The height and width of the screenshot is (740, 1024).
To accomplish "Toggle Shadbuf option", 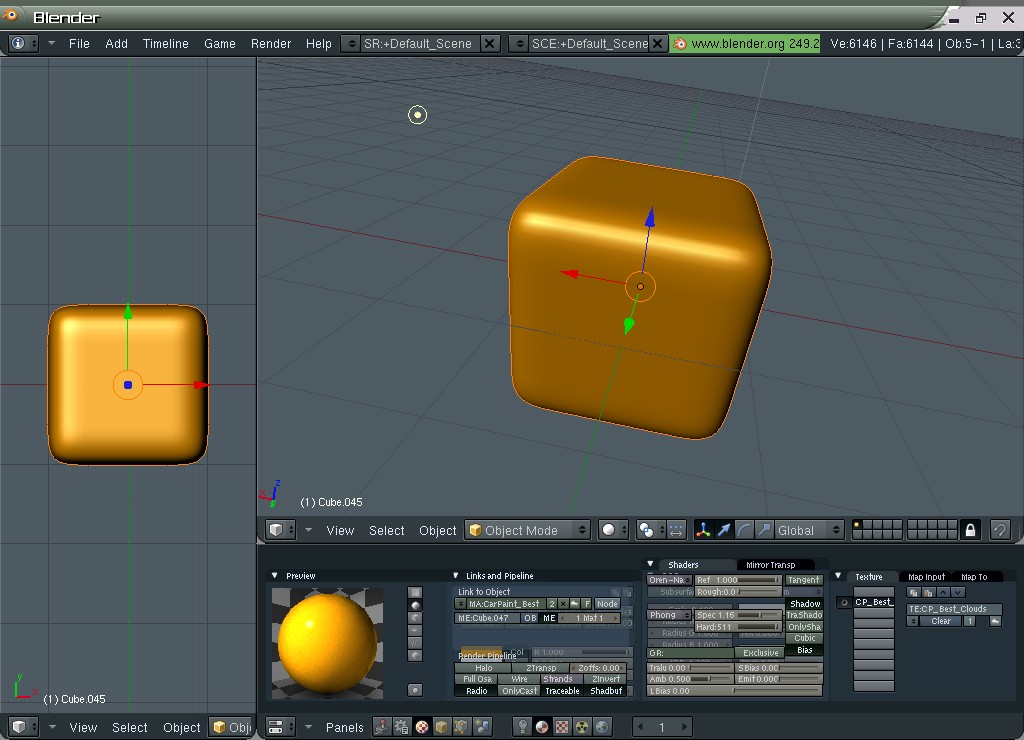I will (x=606, y=690).
